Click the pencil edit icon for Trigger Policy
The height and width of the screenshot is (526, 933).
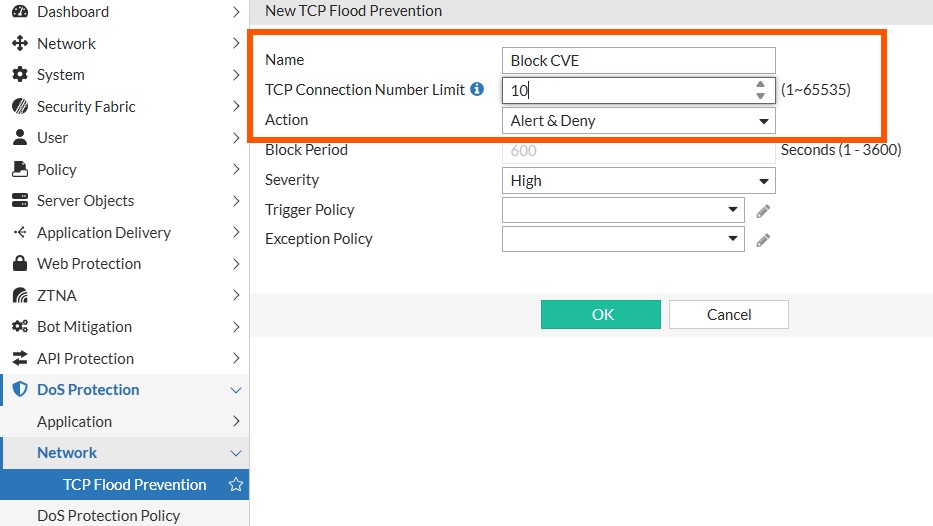point(763,211)
